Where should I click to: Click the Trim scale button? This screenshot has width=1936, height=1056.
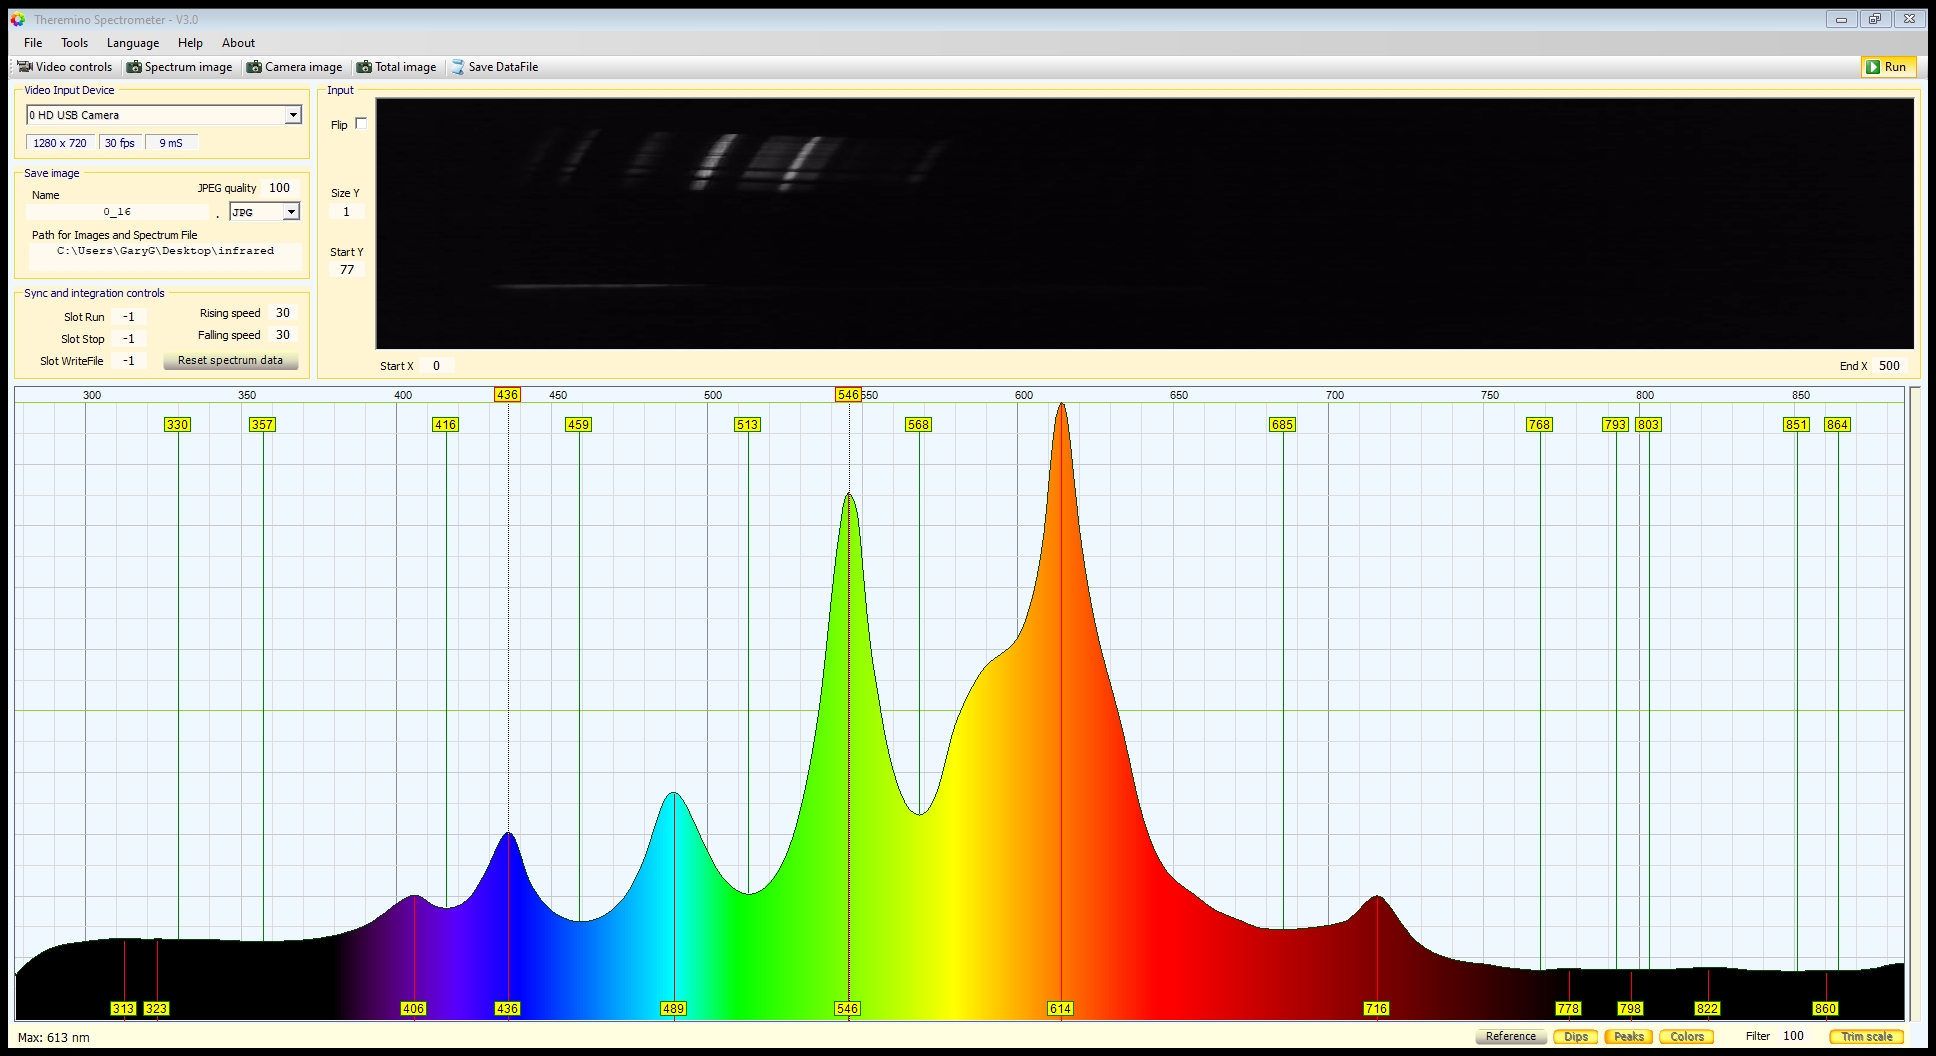pos(1866,1036)
